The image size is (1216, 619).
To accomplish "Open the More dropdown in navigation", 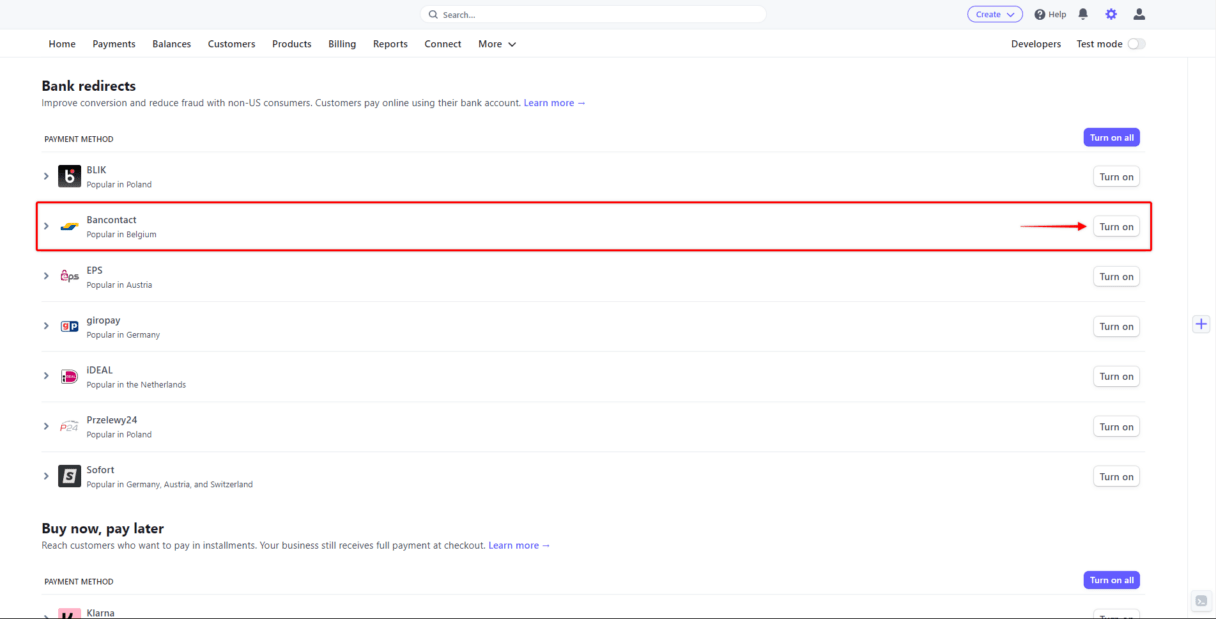I will pyautogui.click(x=497, y=44).
